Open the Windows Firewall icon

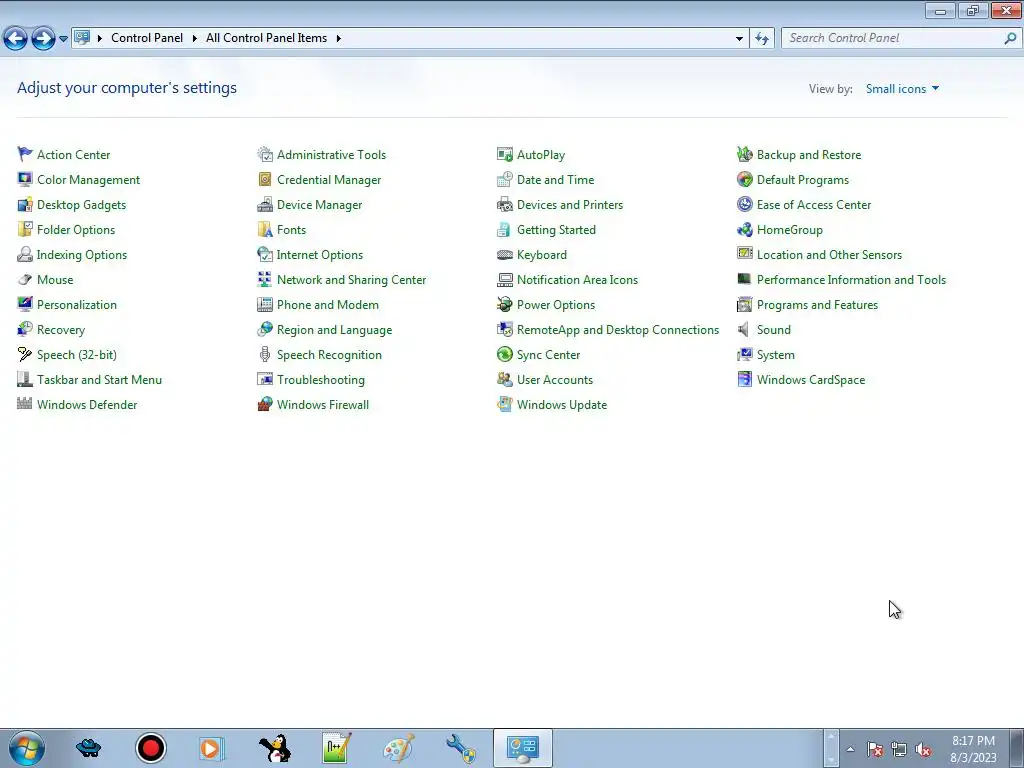pyautogui.click(x=264, y=404)
